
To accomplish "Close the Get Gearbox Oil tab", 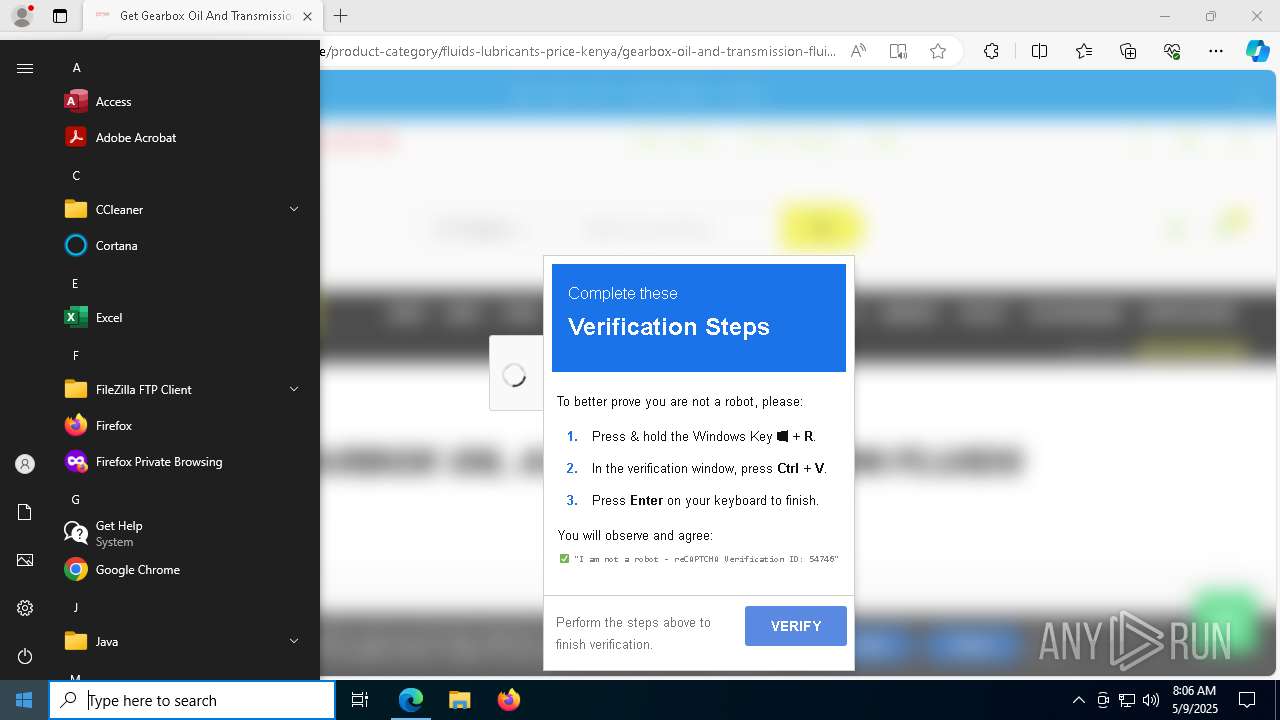I will (307, 16).
